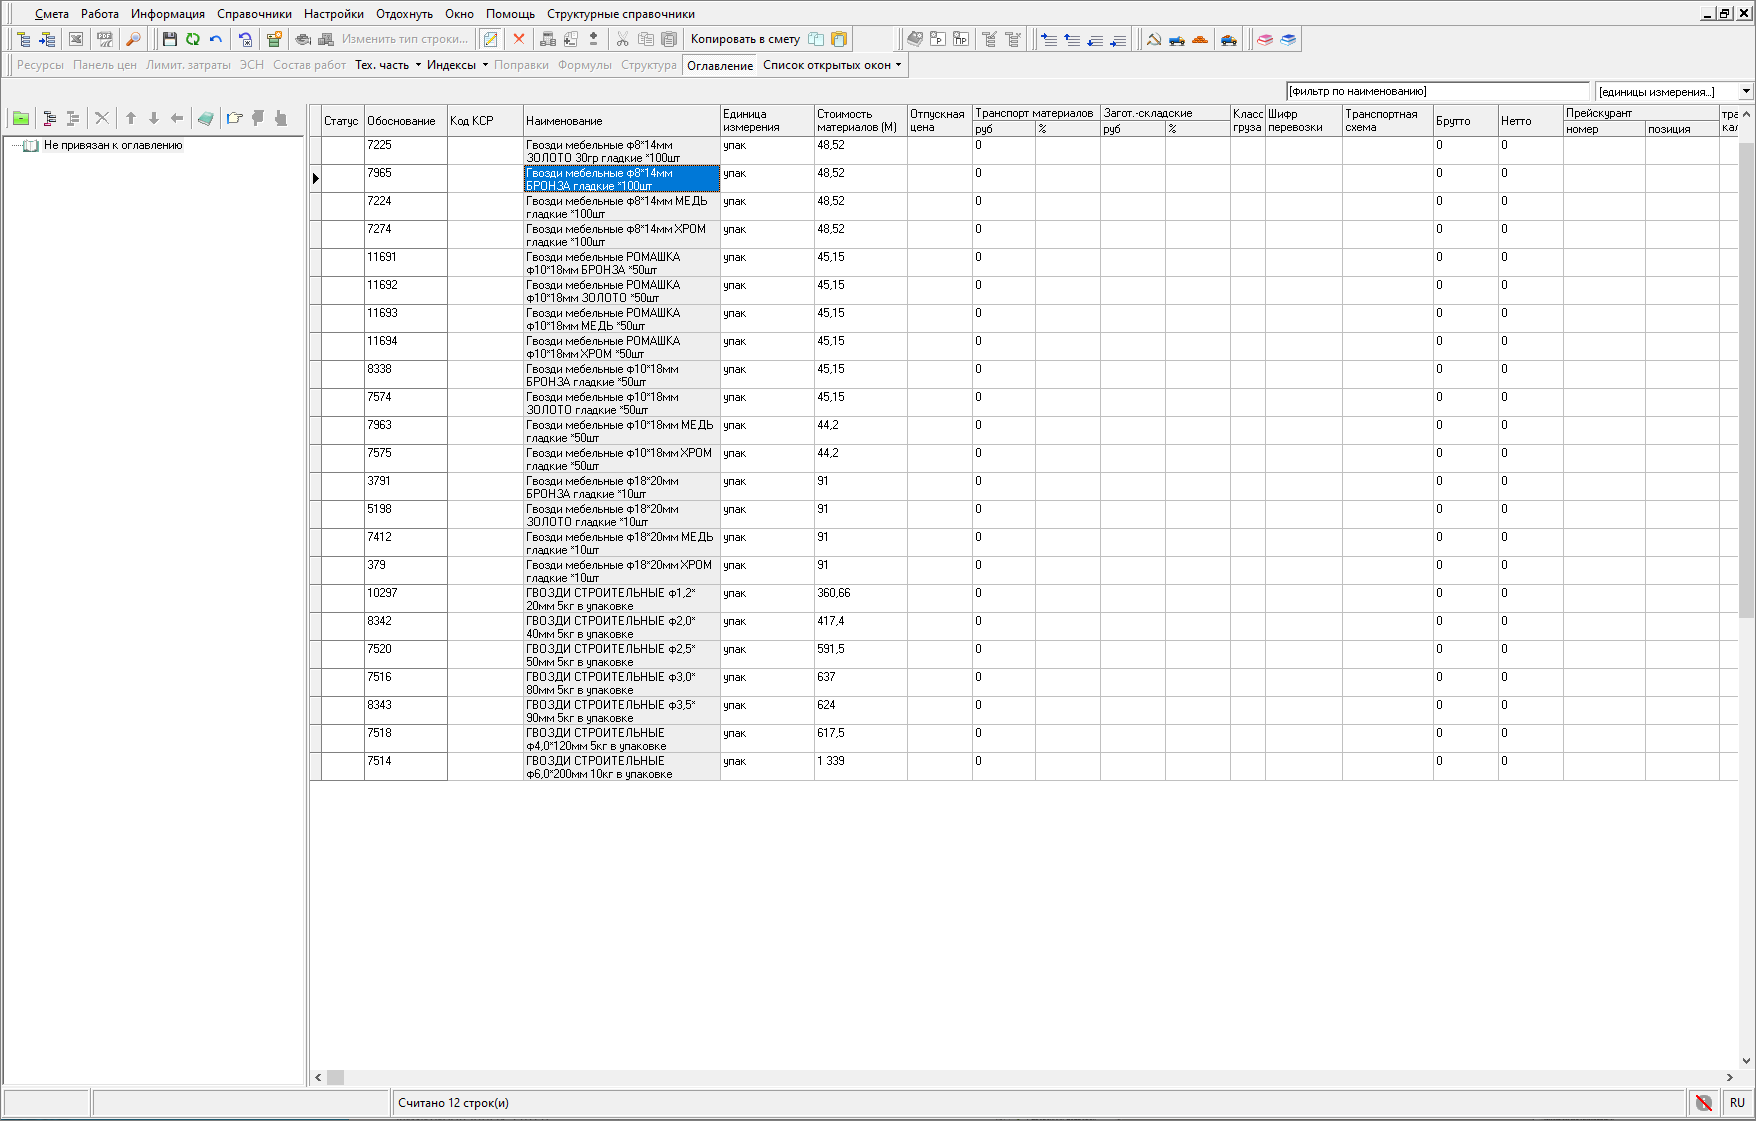Screen dimensions: 1756x1121
Task: Click the red X delete icon in toolbar
Action: click(518, 39)
